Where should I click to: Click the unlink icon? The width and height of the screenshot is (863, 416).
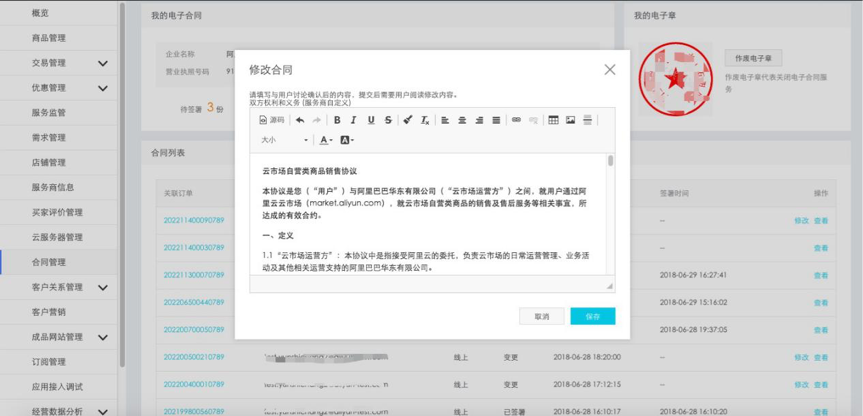pyautogui.click(x=533, y=120)
